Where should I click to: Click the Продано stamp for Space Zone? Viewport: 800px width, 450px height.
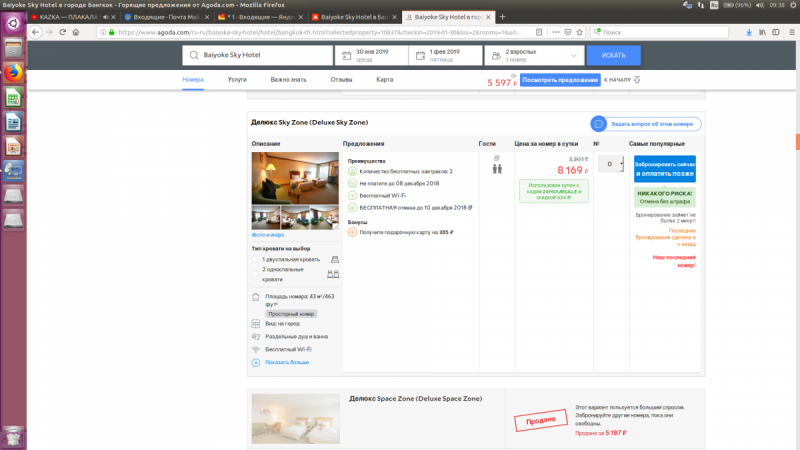pyautogui.click(x=540, y=420)
